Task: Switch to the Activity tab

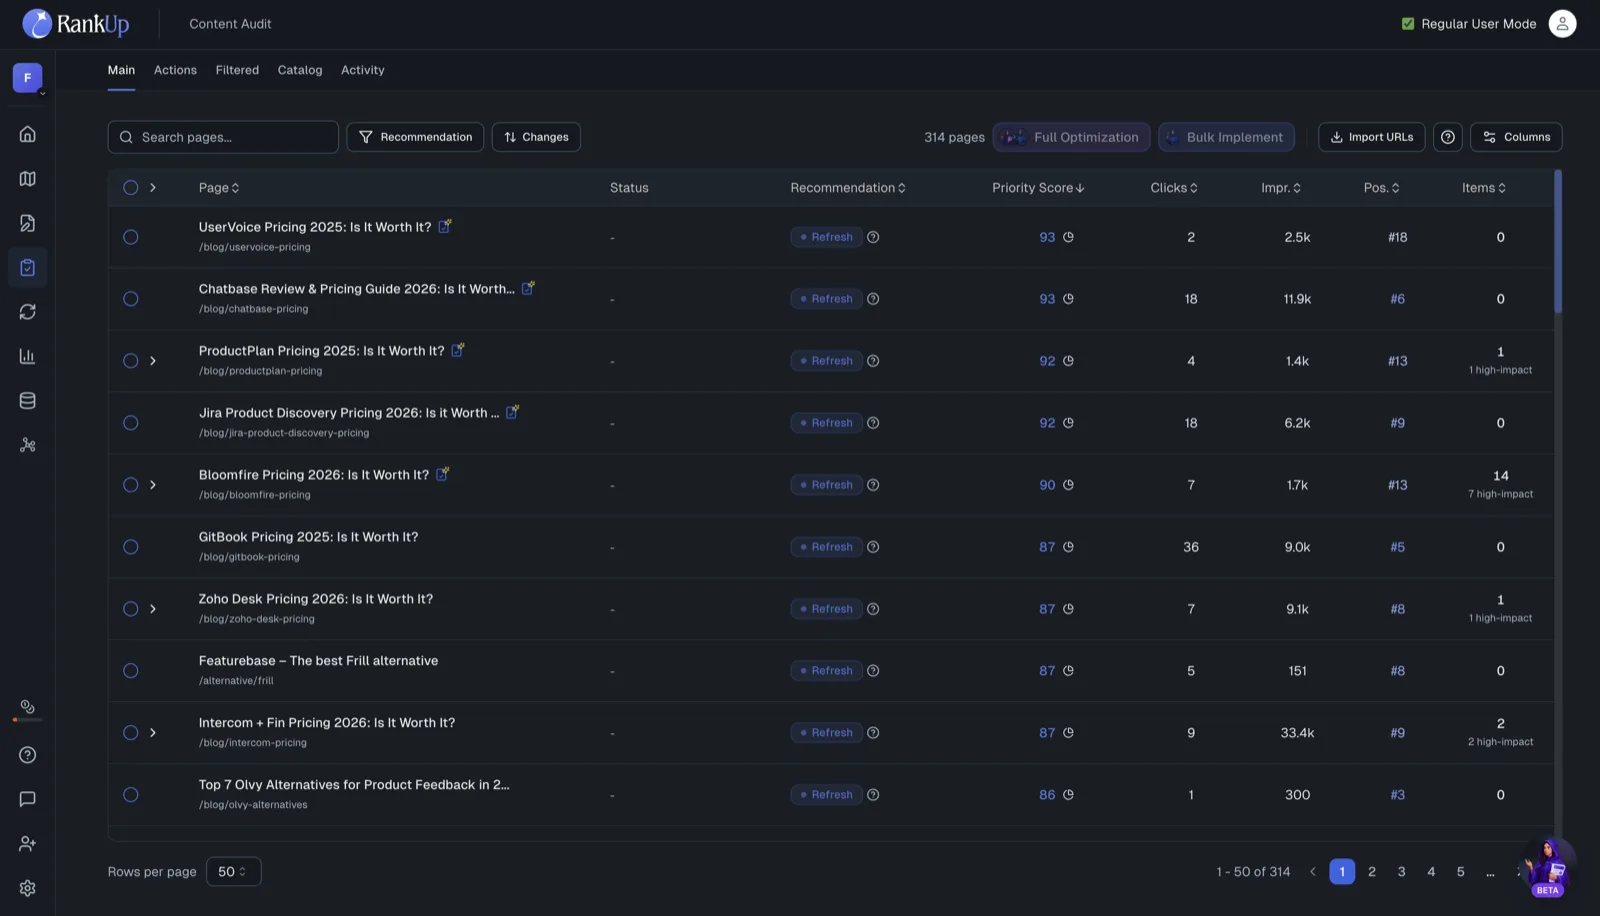Action: 362,70
